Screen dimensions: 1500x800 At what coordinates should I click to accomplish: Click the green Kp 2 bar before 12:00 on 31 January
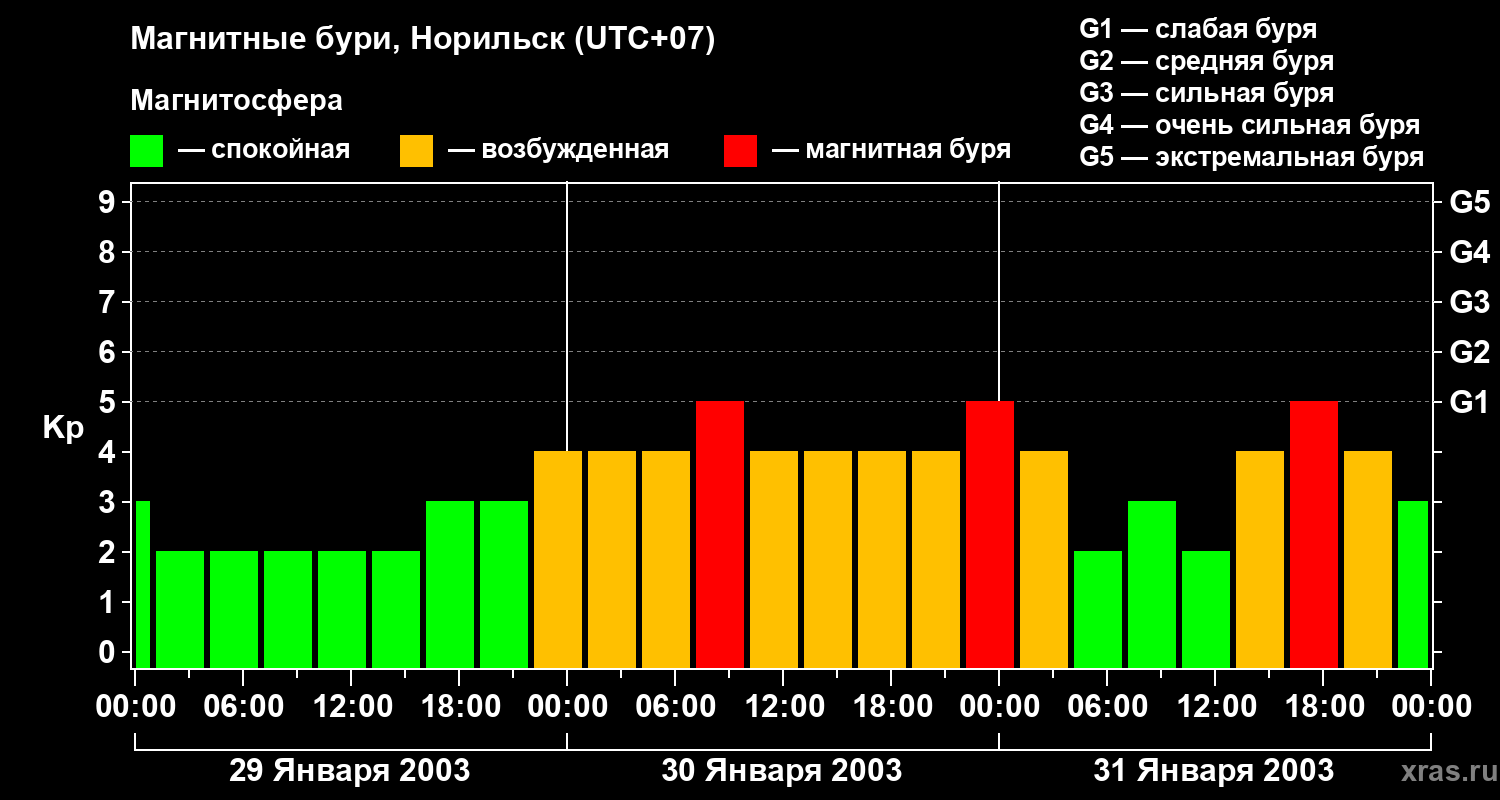1206,610
